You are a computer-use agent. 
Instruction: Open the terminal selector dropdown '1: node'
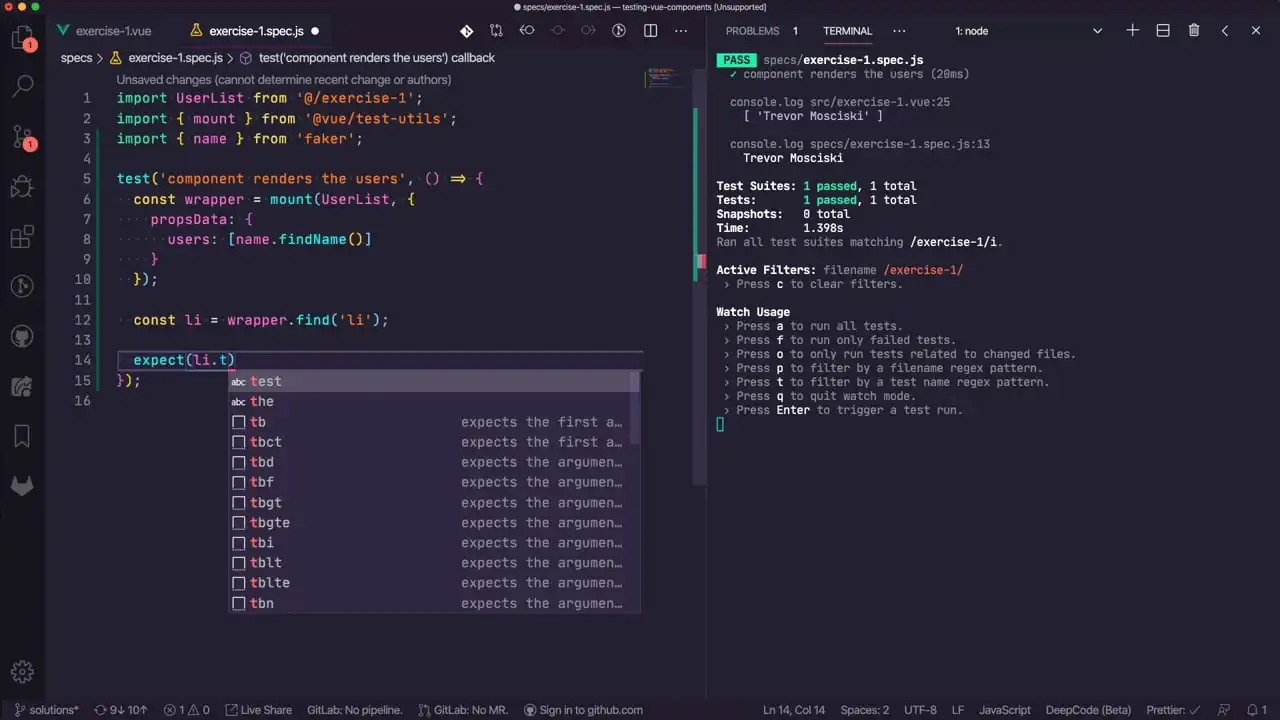[x=1028, y=31]
